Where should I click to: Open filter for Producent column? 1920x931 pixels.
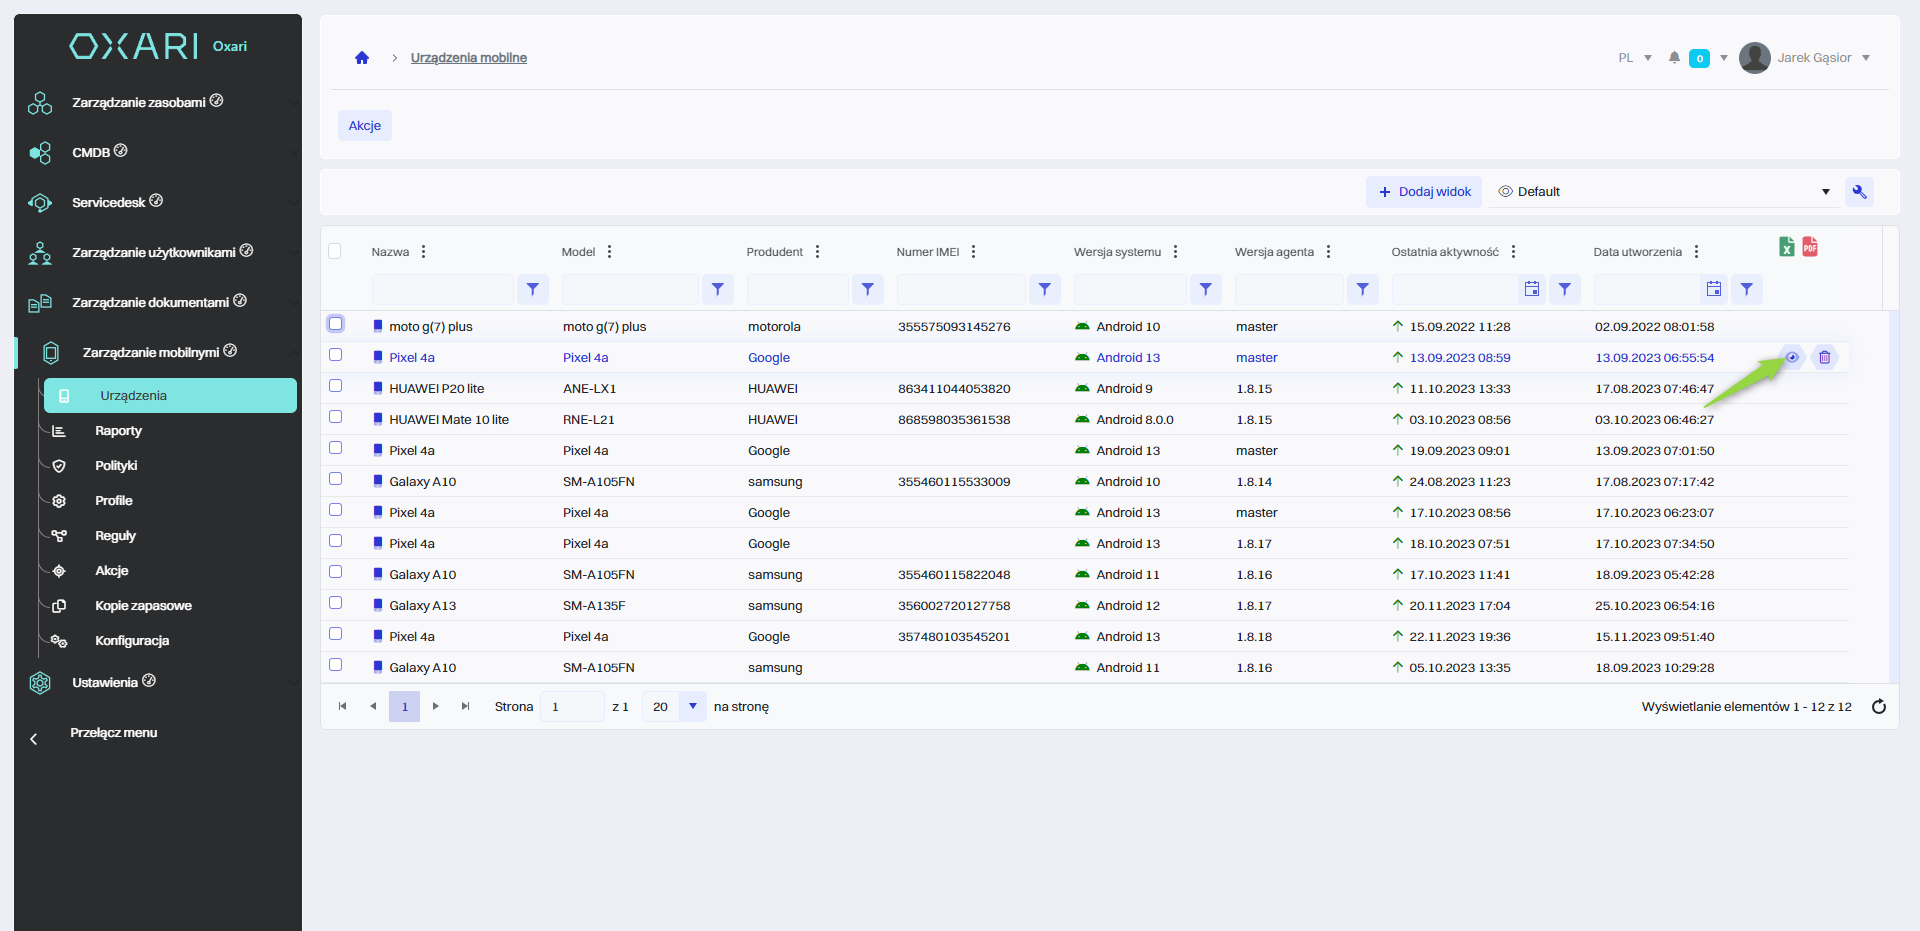tap(867, 290)
